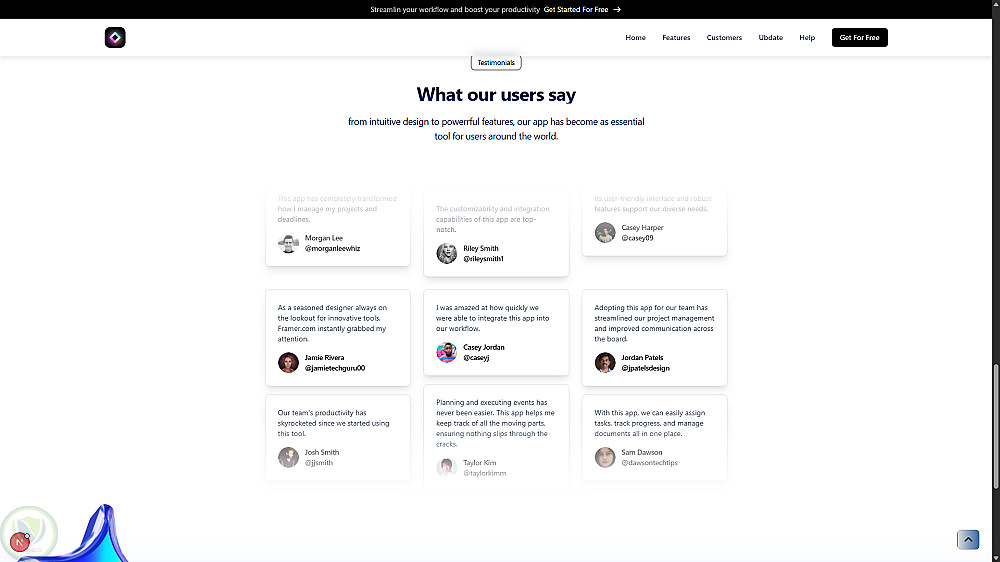The width and height of the screenshot is (1000, 562).
Task: Click Riley Smith's profile picture
Action: pos(447,253)
